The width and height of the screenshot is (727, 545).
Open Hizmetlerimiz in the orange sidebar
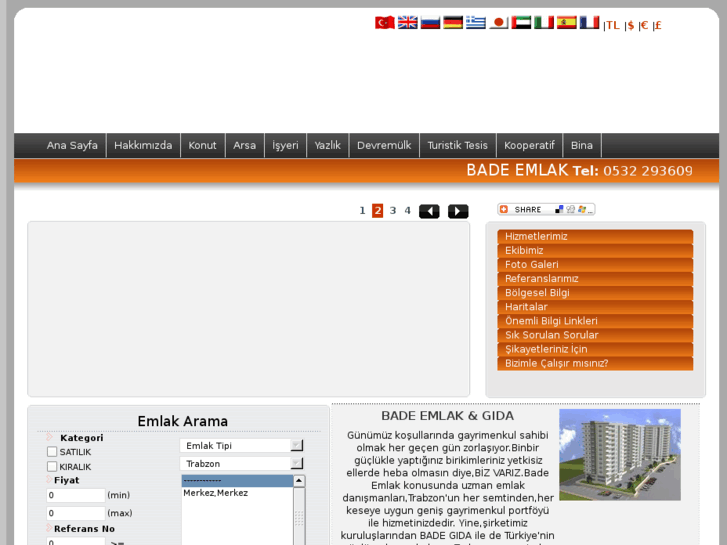pyautogui.click(x=595, y=237)
